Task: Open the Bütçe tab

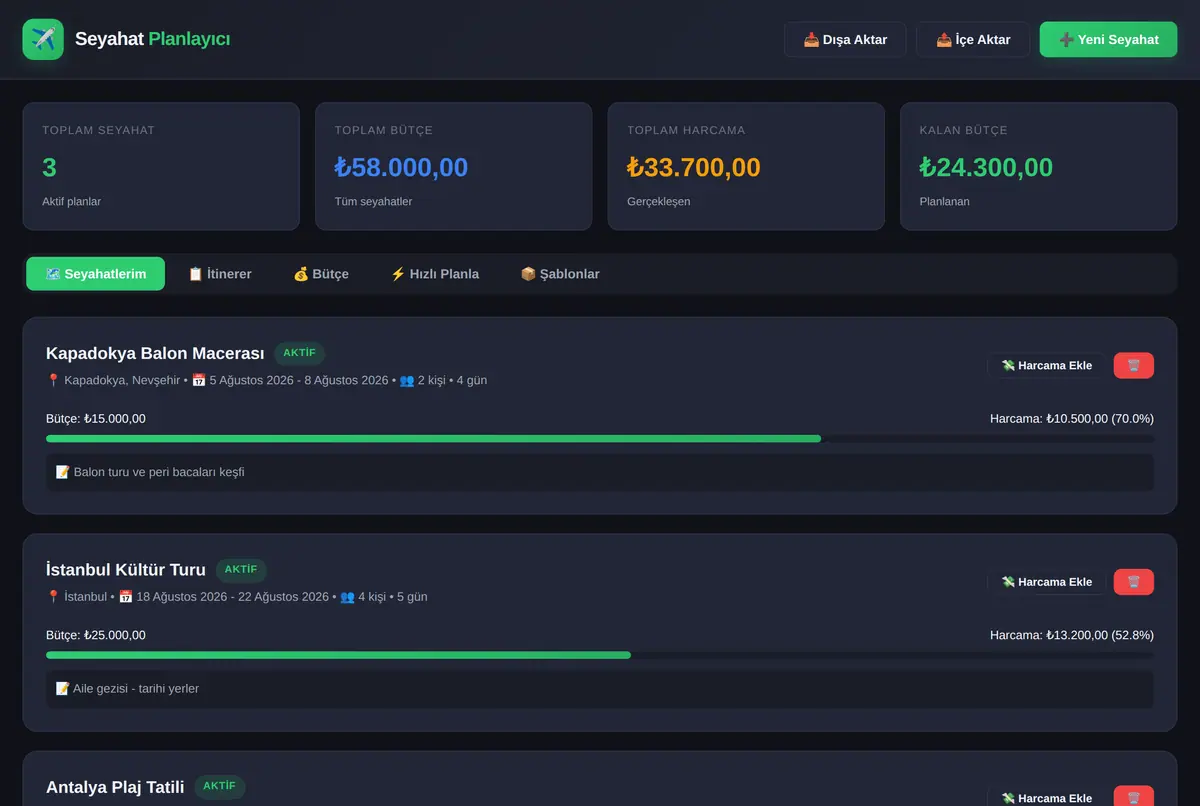Action: pos(321,274)
